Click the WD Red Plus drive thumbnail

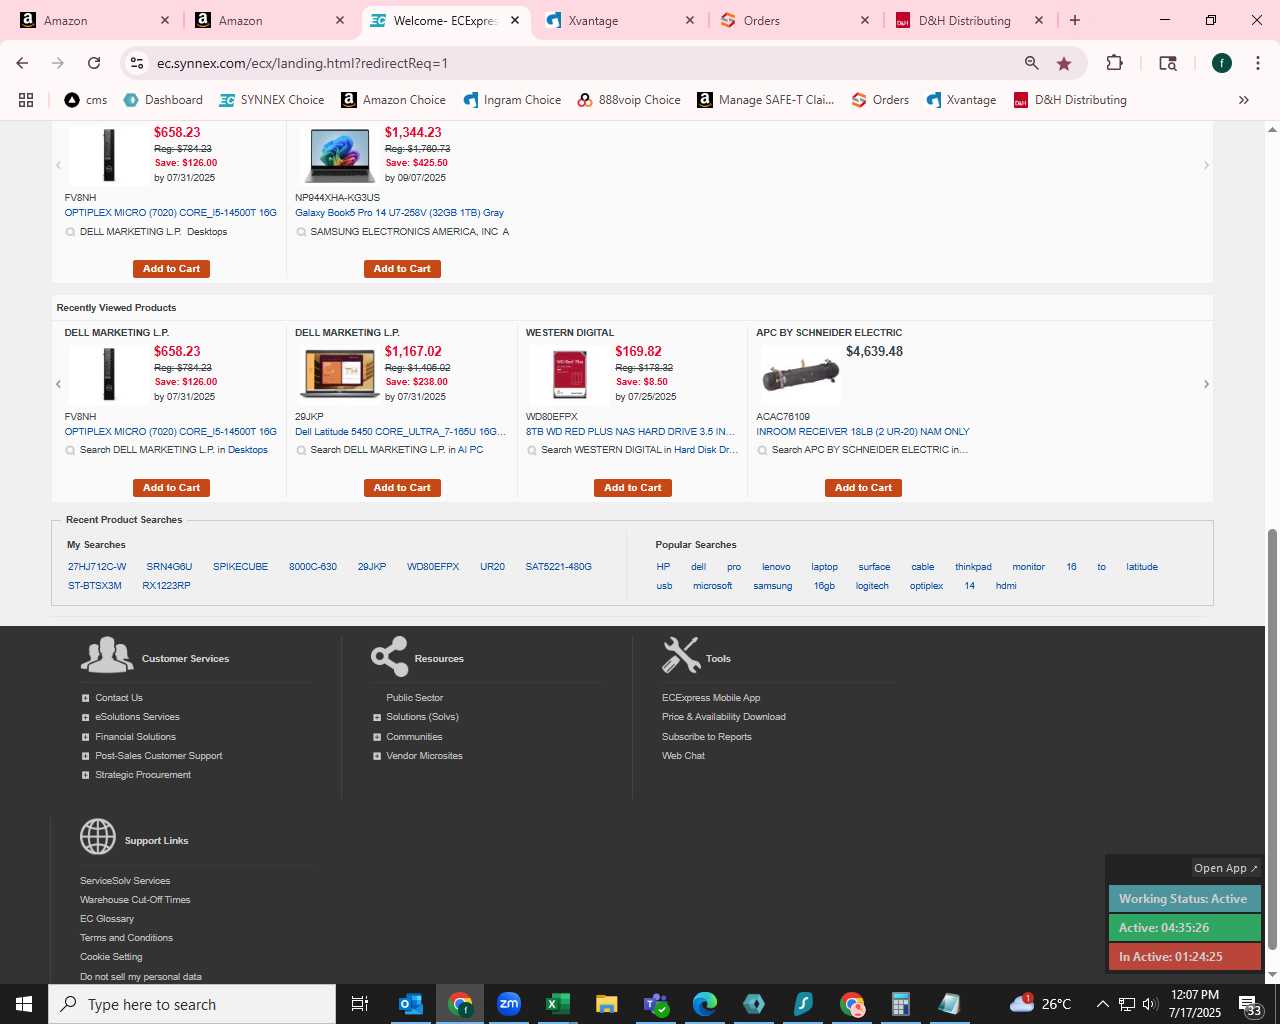(x=570, y=374)
